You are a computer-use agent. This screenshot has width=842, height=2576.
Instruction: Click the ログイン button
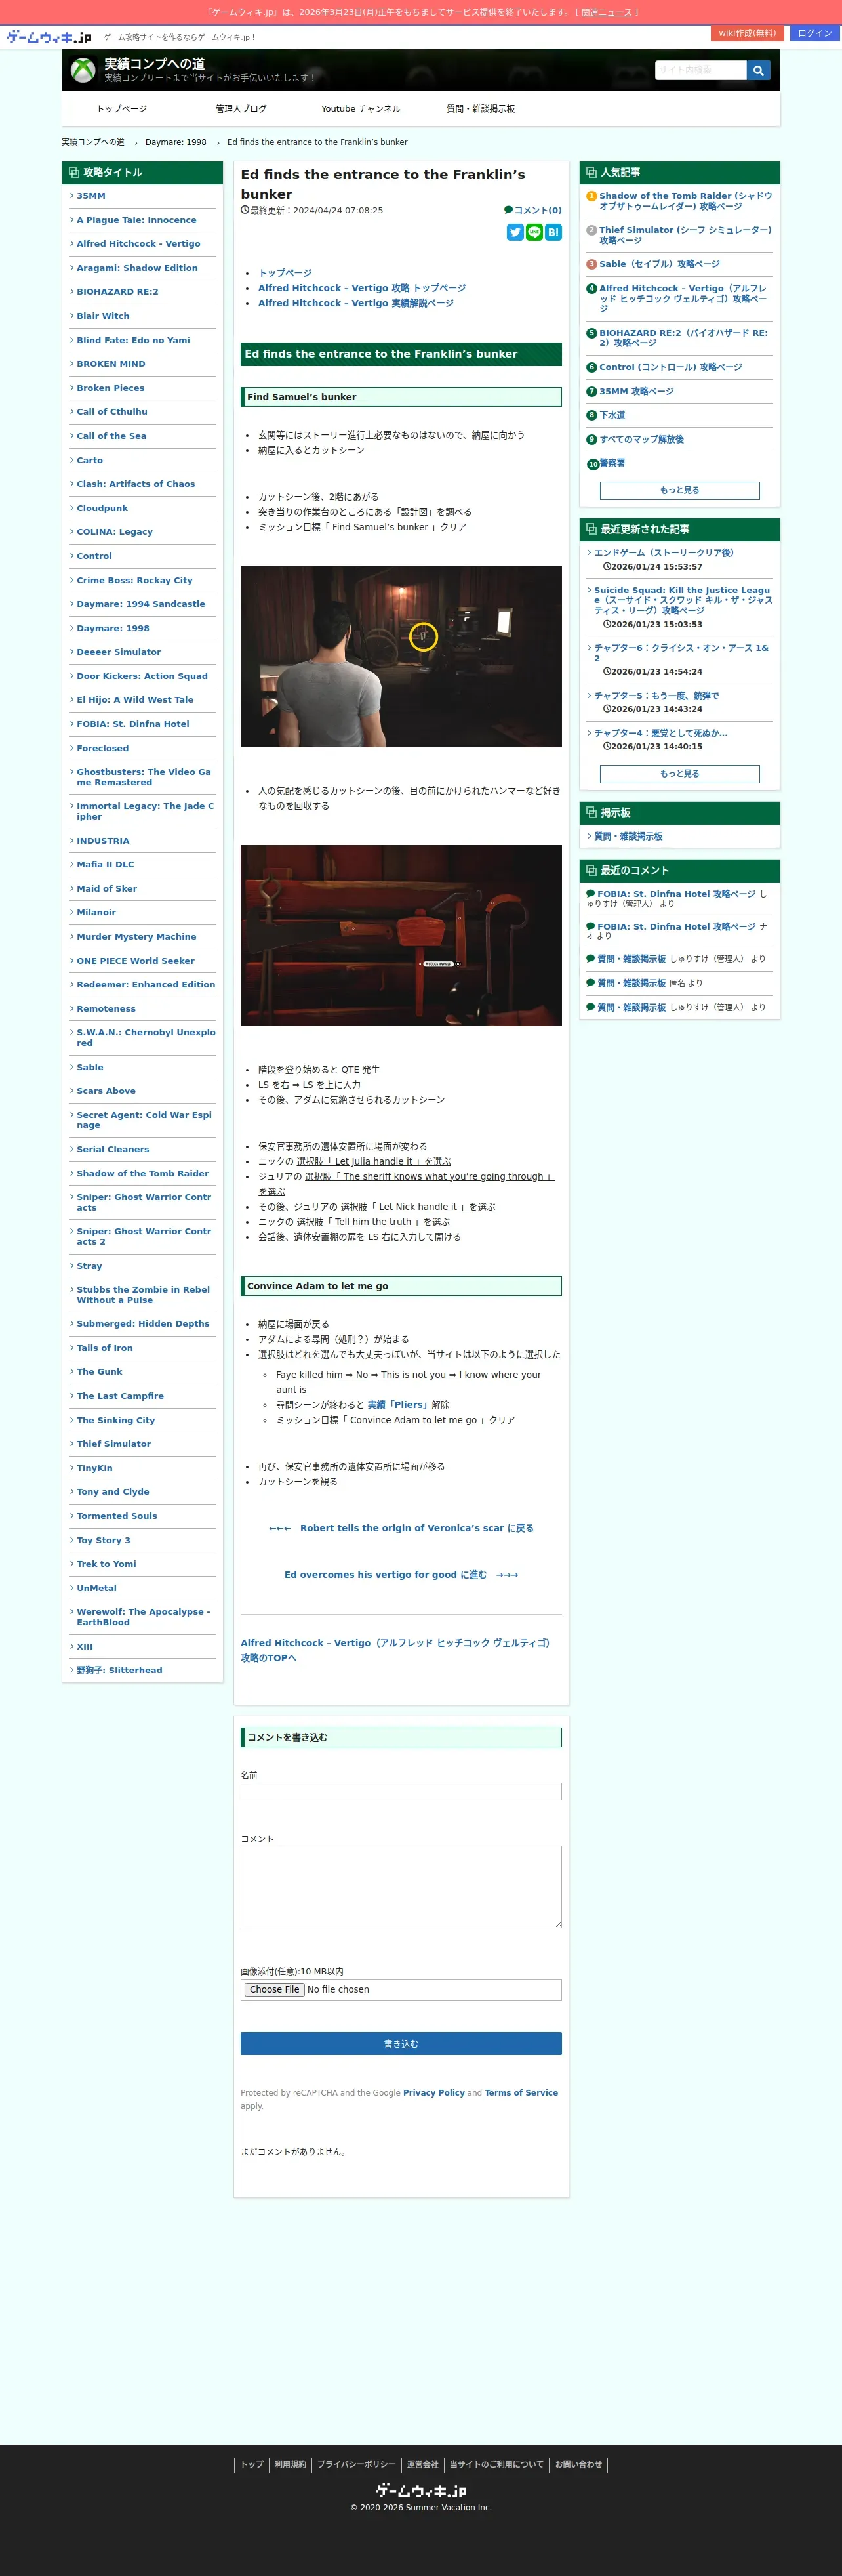coord(815,33)
